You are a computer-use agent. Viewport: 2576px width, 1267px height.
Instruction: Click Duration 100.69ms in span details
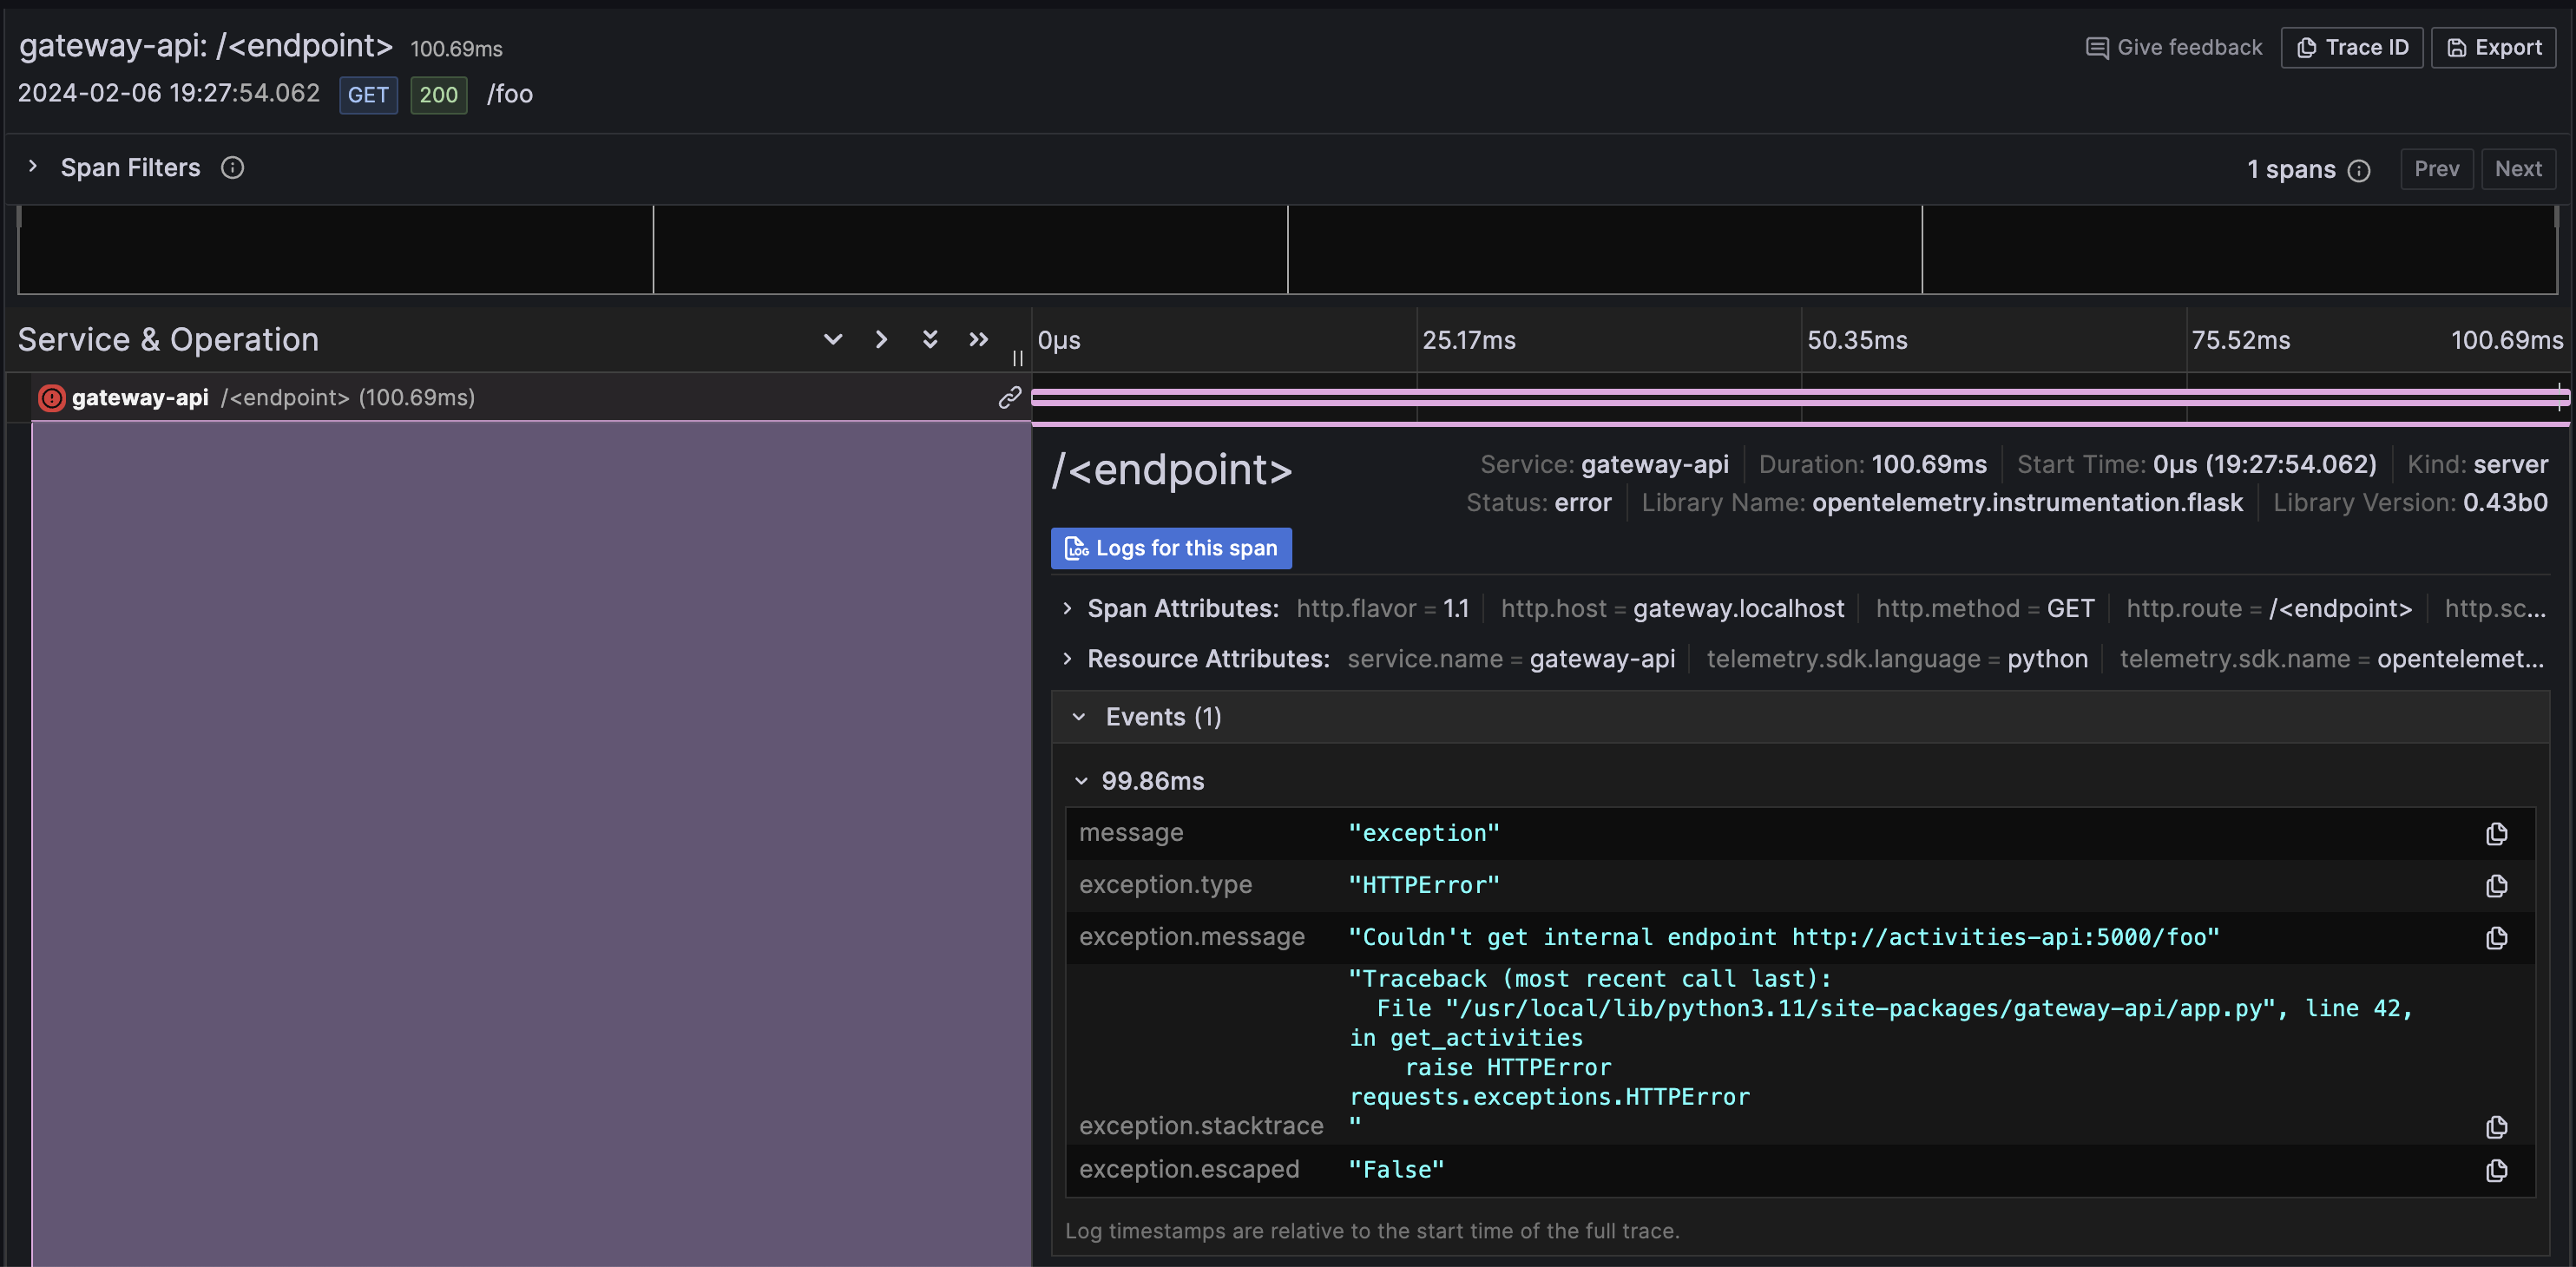click(1872, 464)
